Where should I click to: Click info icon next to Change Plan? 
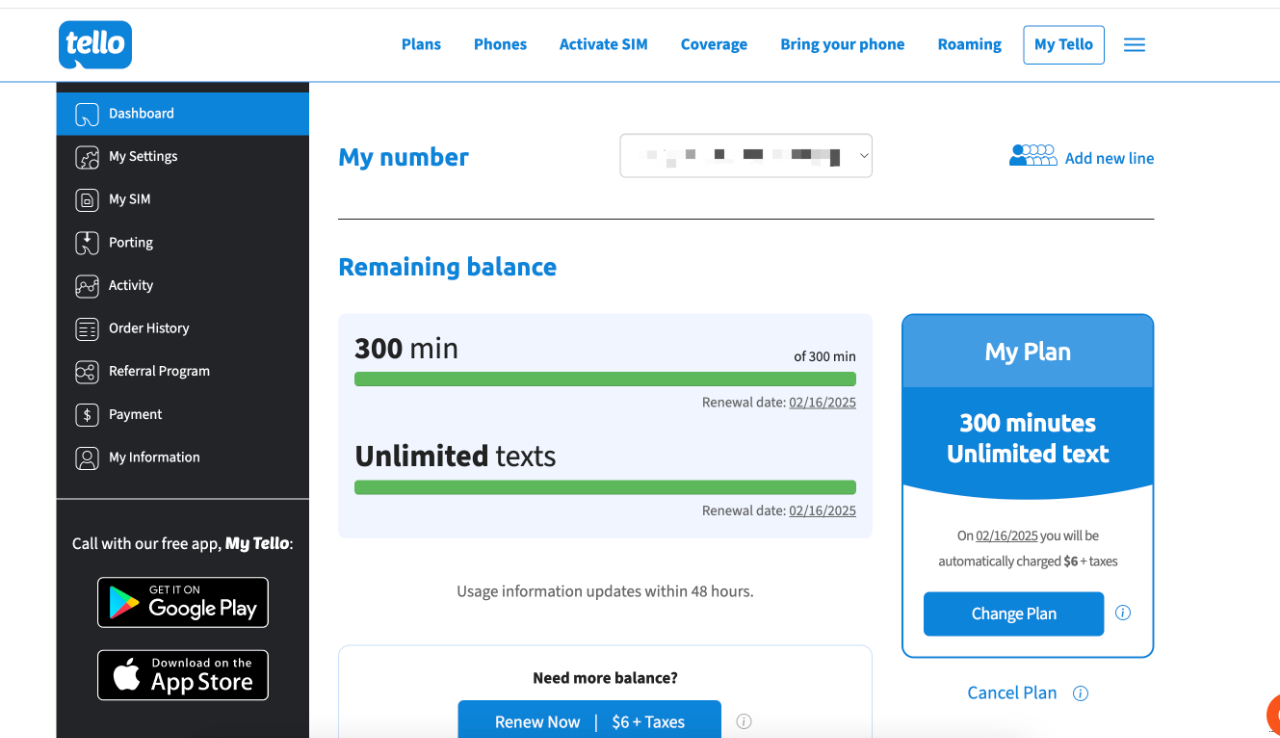click(1123, 613)
